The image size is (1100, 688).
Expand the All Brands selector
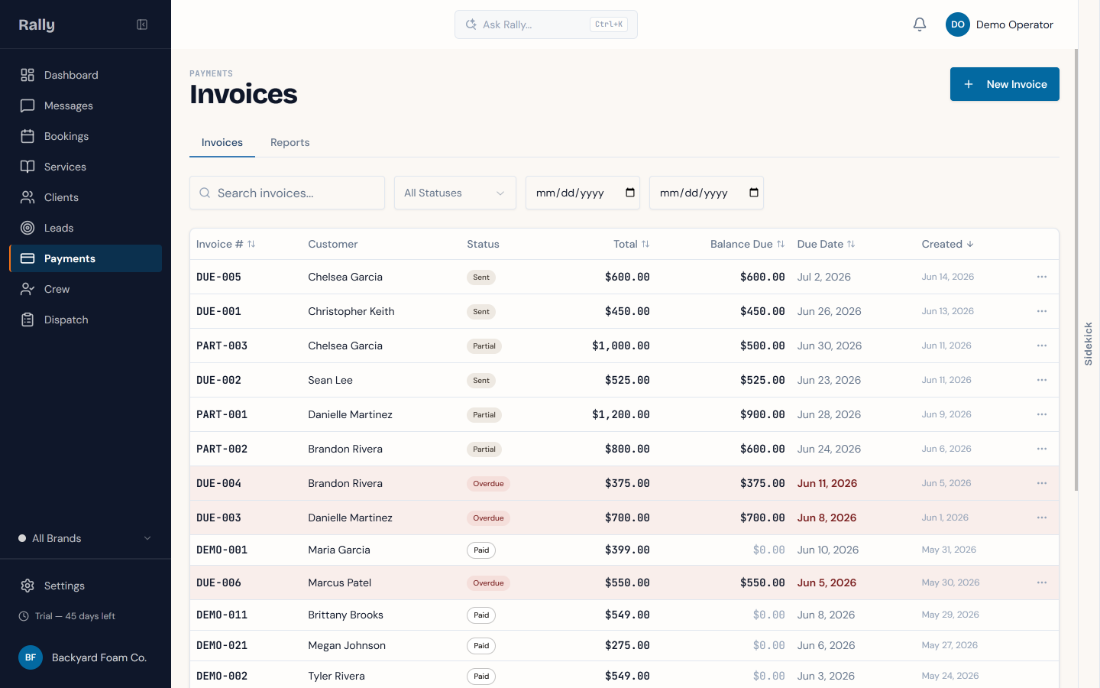click(86, 539)
